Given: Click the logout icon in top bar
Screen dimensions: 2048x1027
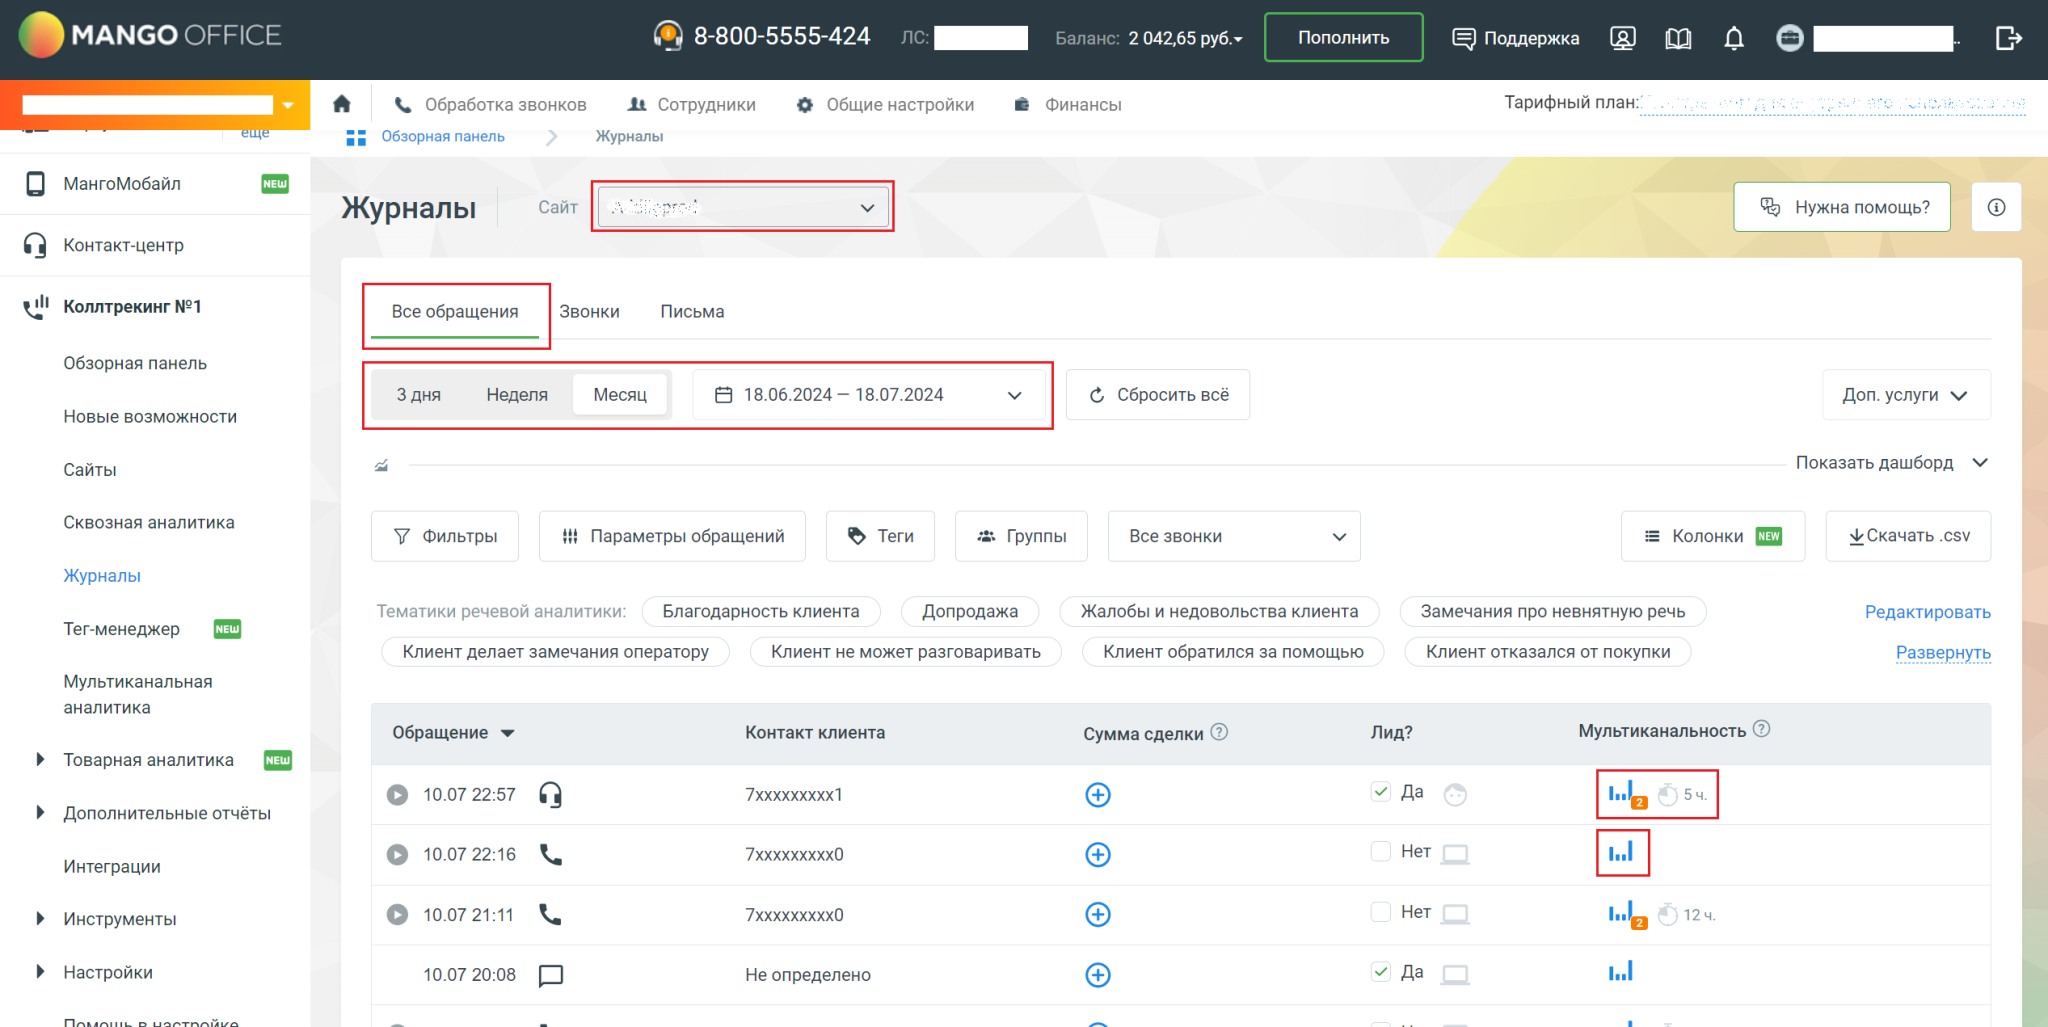Looking at the screenshot, I should [x=2008, y=38].
